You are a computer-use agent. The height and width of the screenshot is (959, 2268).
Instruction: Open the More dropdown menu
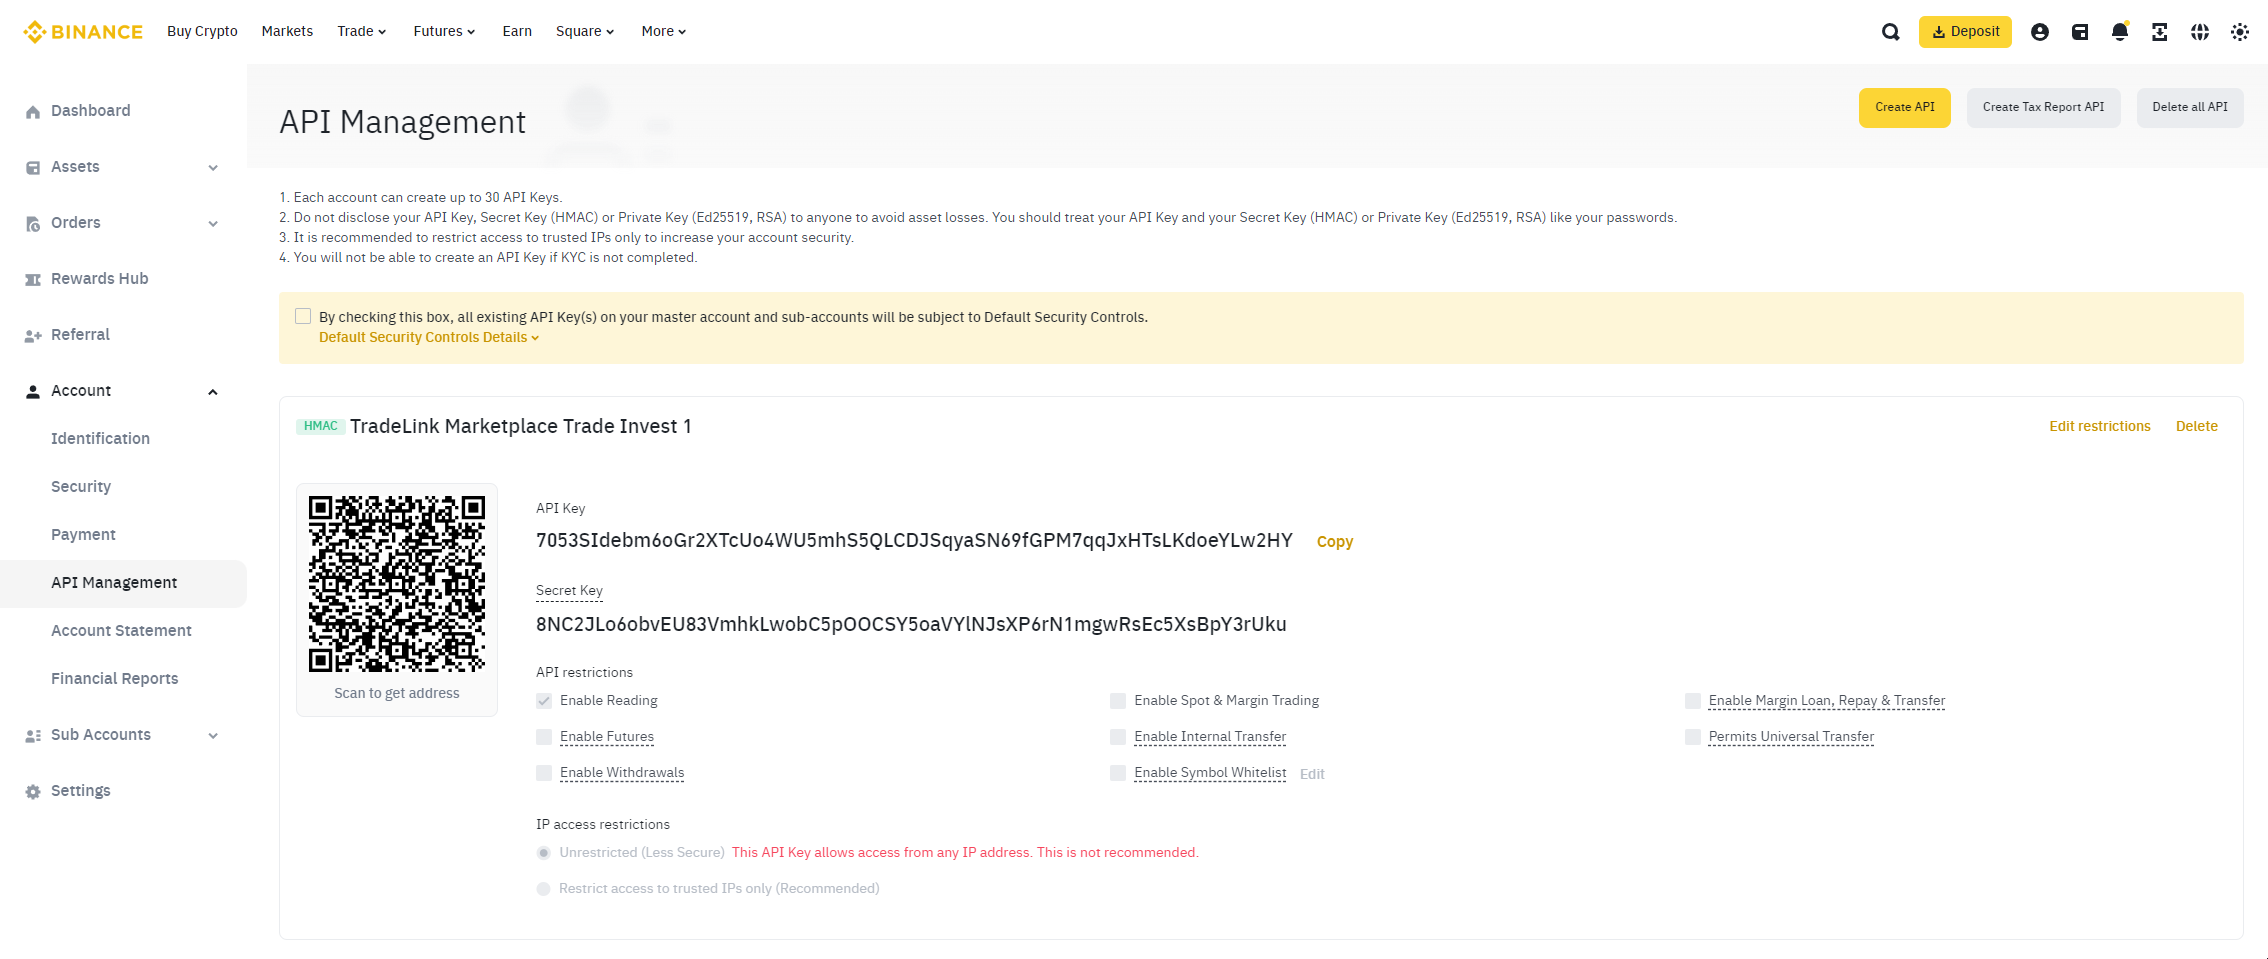click(664, 31)
